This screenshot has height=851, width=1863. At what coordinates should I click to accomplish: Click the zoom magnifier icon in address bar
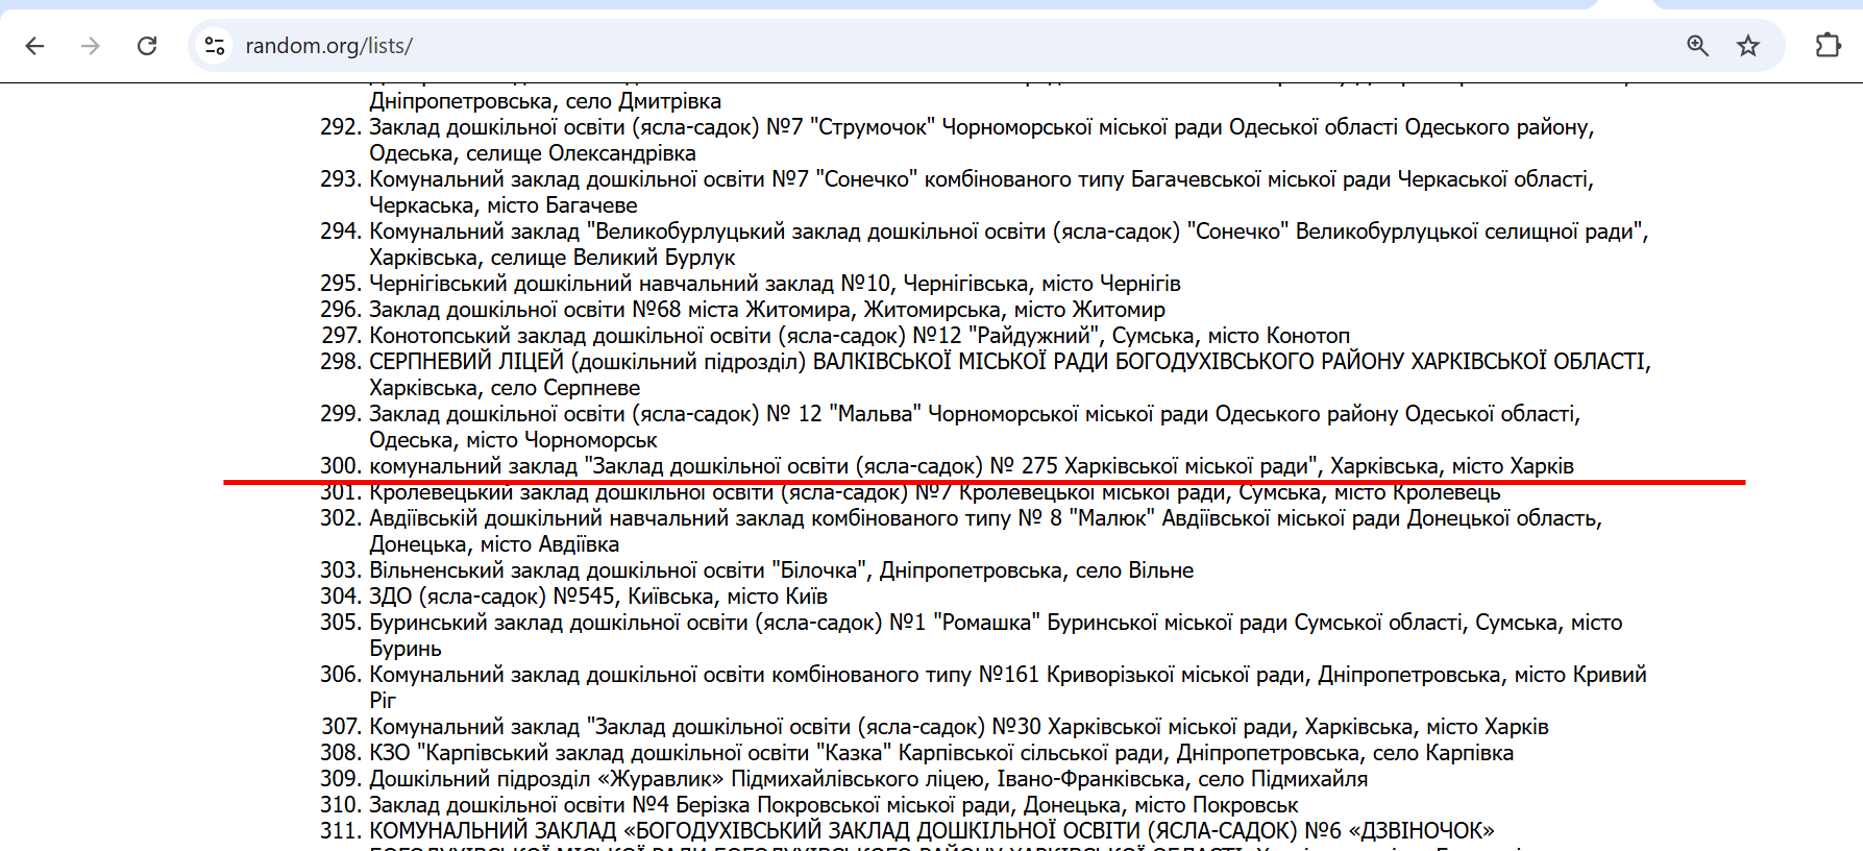click(1697, 46)
